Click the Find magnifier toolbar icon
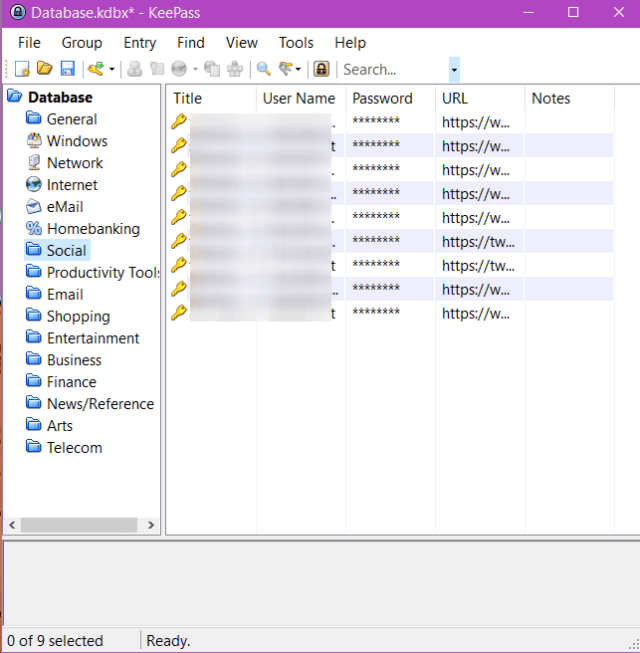The height and width of the screenshot is (653, 640). tap(264, 69)
